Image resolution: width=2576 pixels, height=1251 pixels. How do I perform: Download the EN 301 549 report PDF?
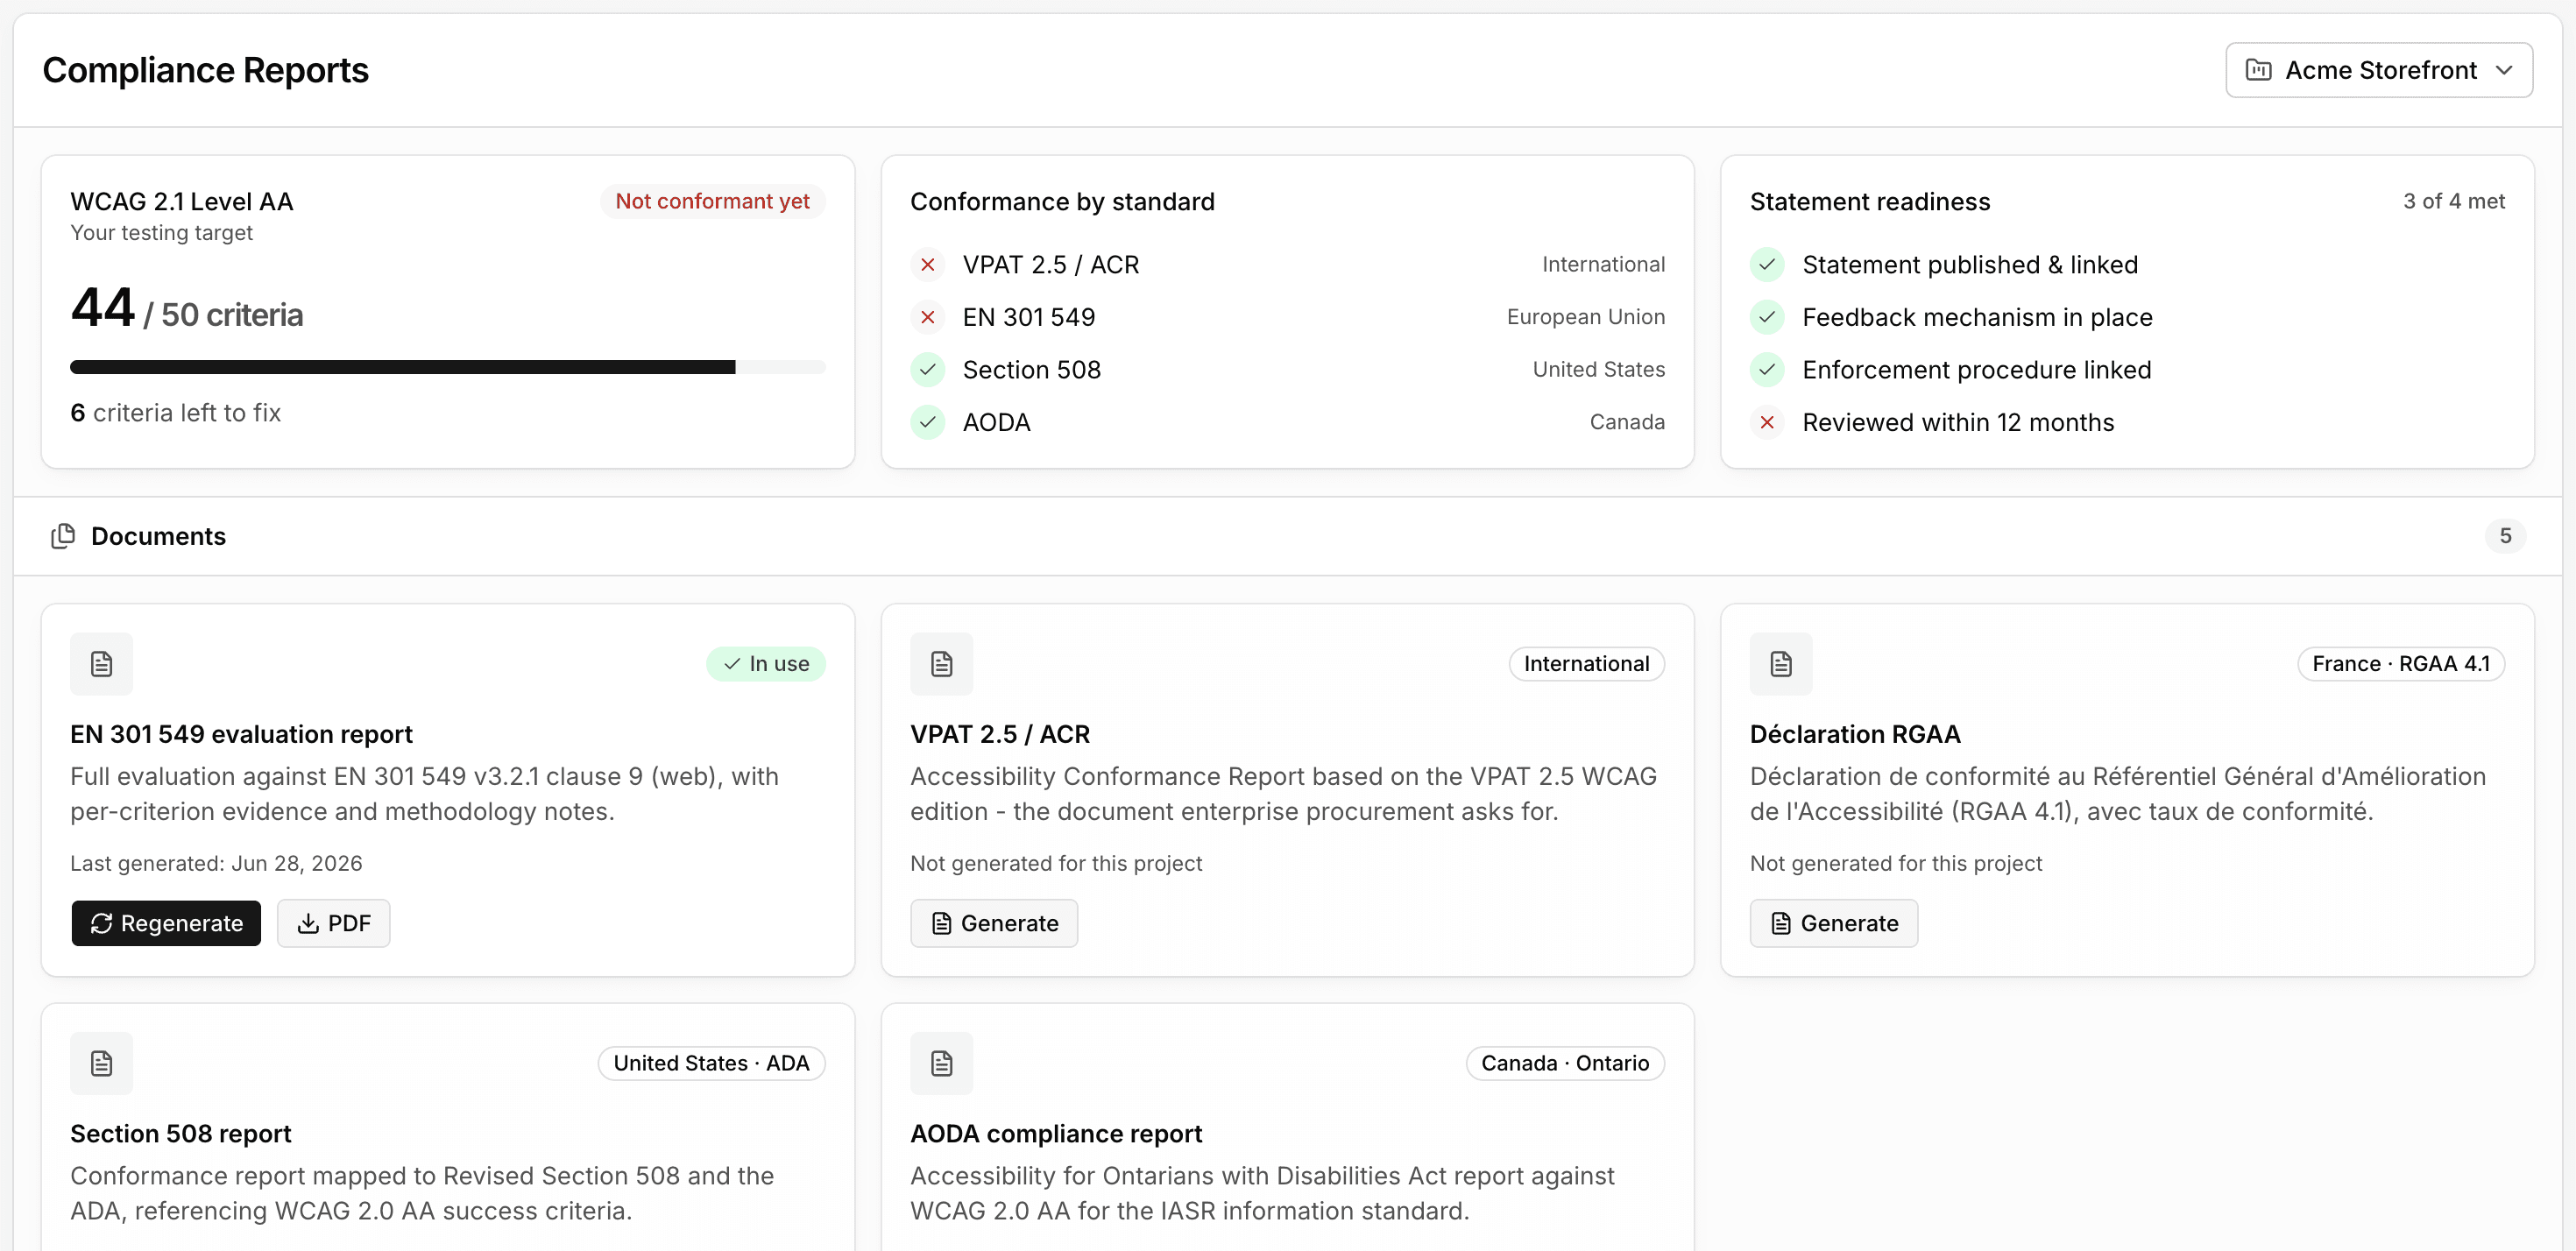(x=333, y=923)
